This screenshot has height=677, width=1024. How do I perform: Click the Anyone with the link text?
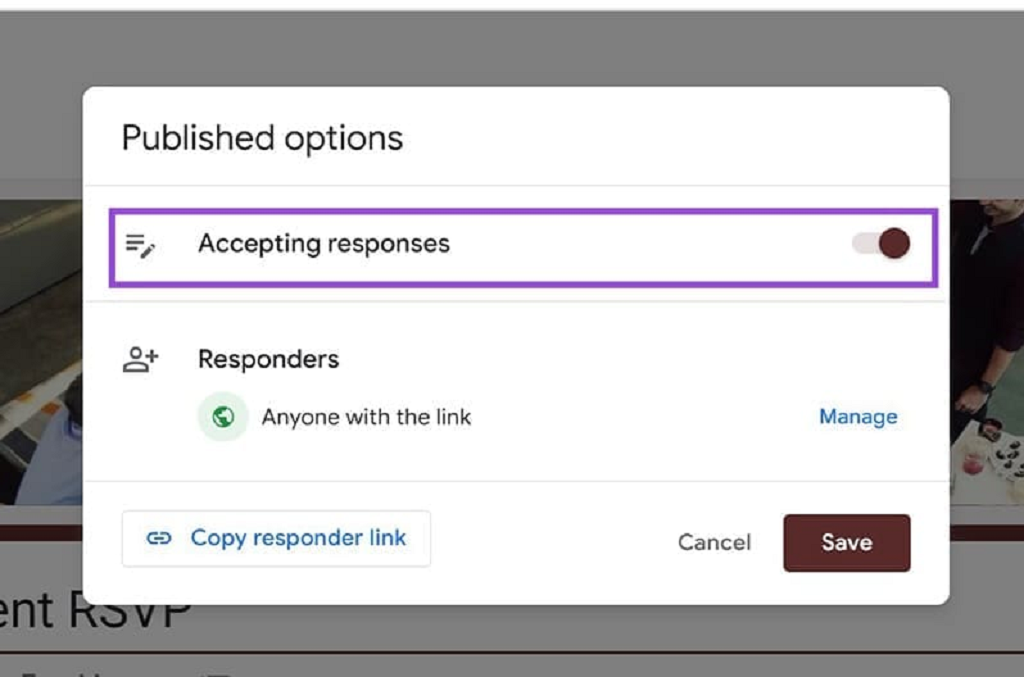tap(366, 417)
